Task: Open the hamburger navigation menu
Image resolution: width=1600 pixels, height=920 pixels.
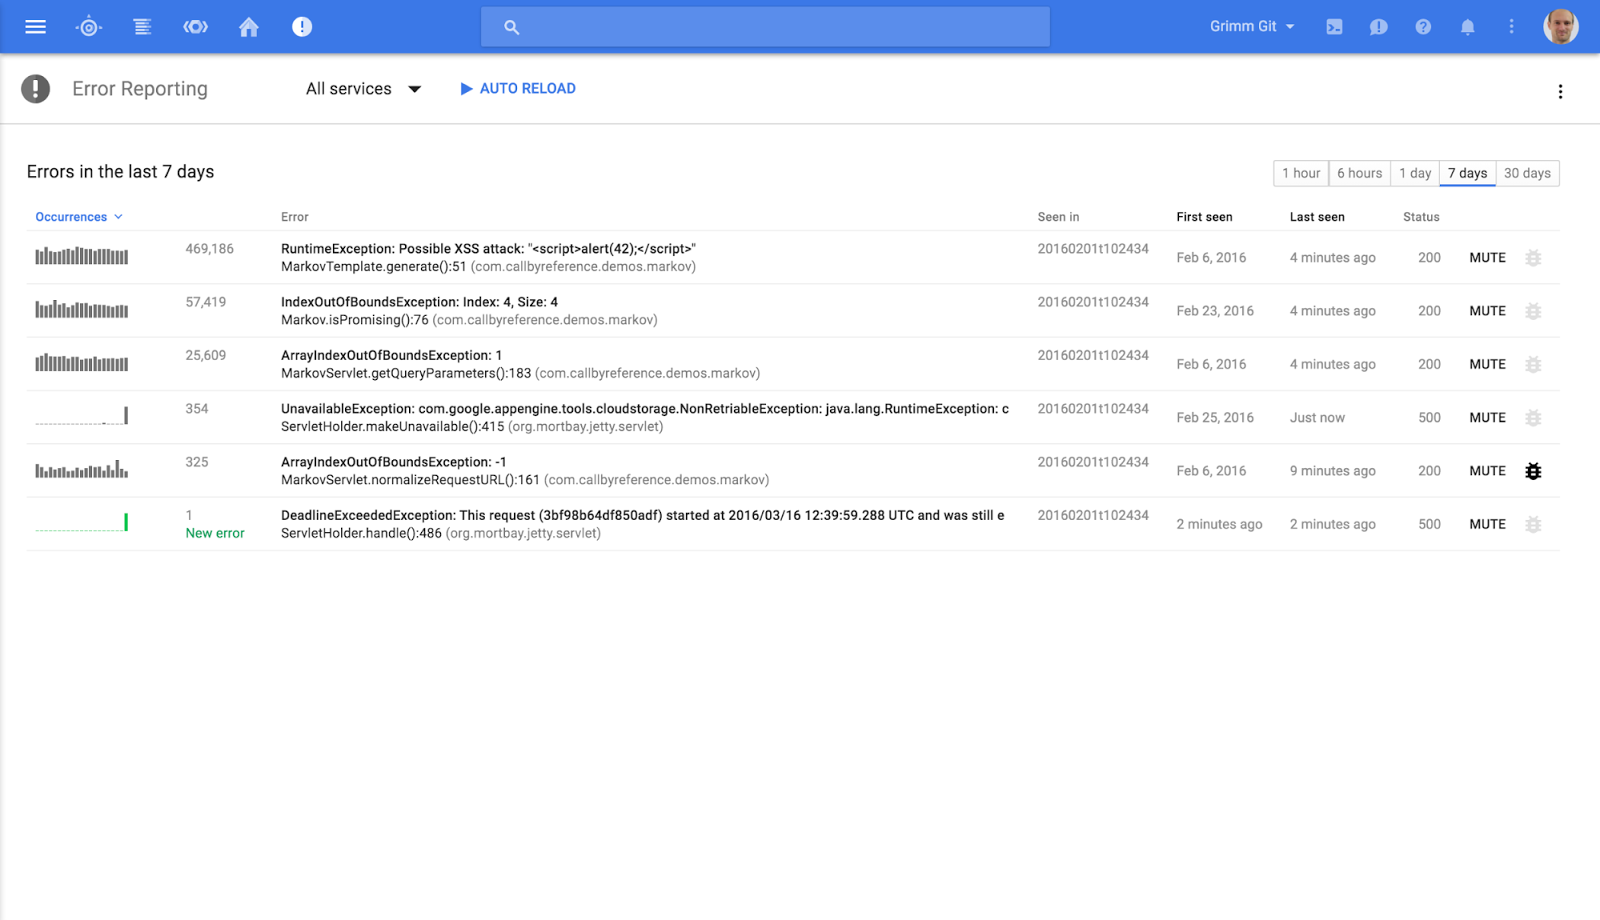Action: (35, 27)
